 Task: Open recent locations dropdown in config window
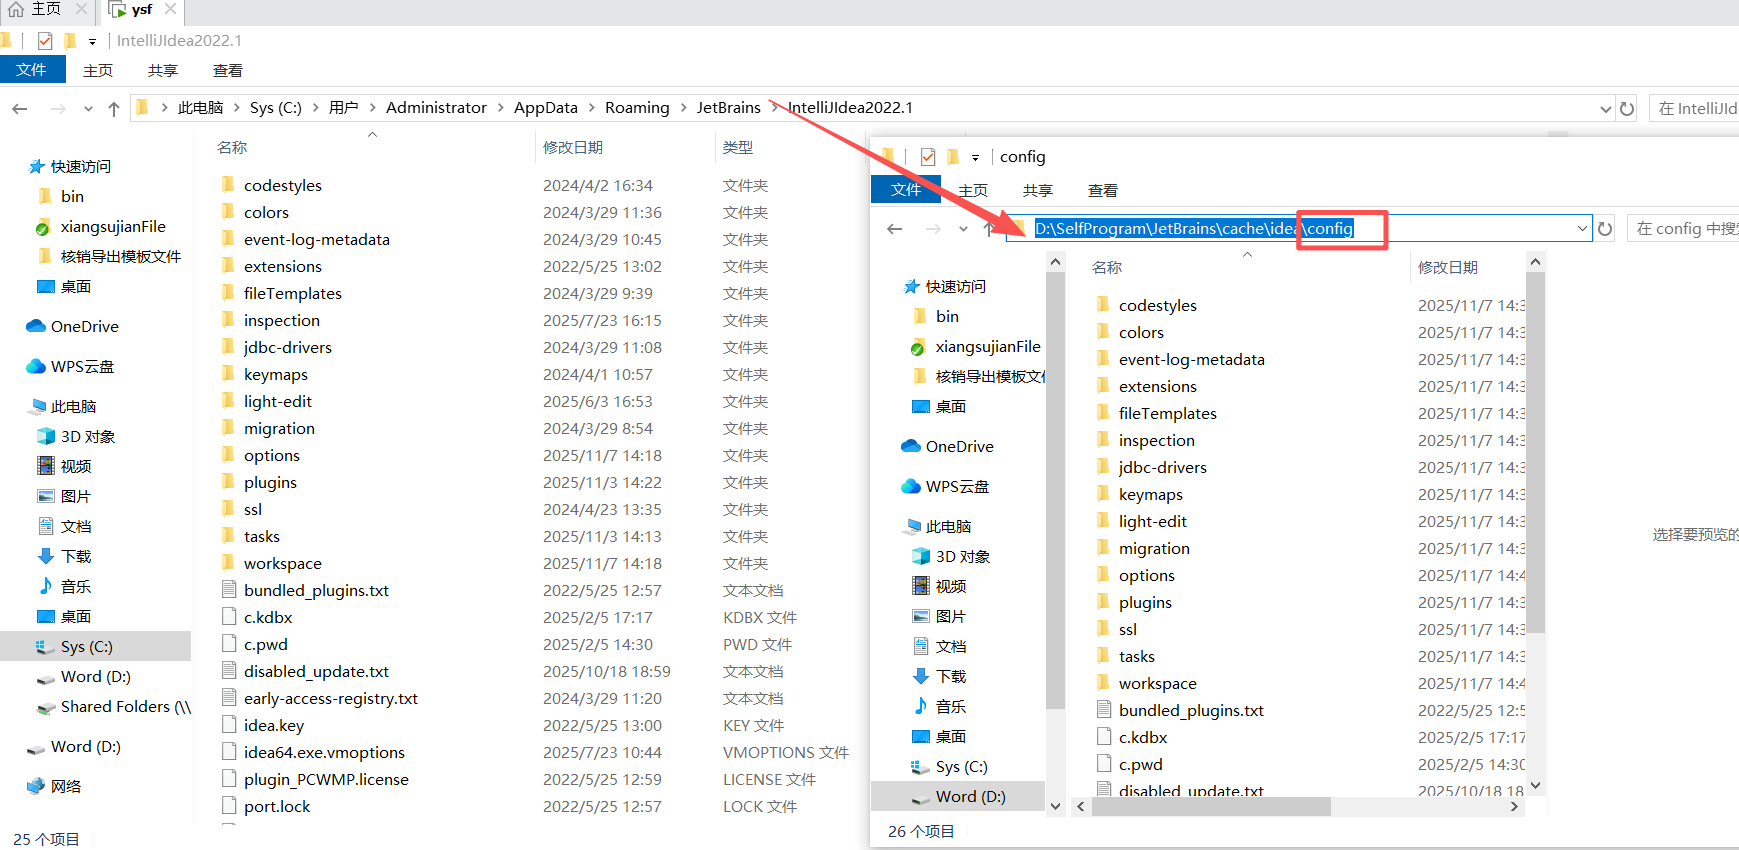963,228
